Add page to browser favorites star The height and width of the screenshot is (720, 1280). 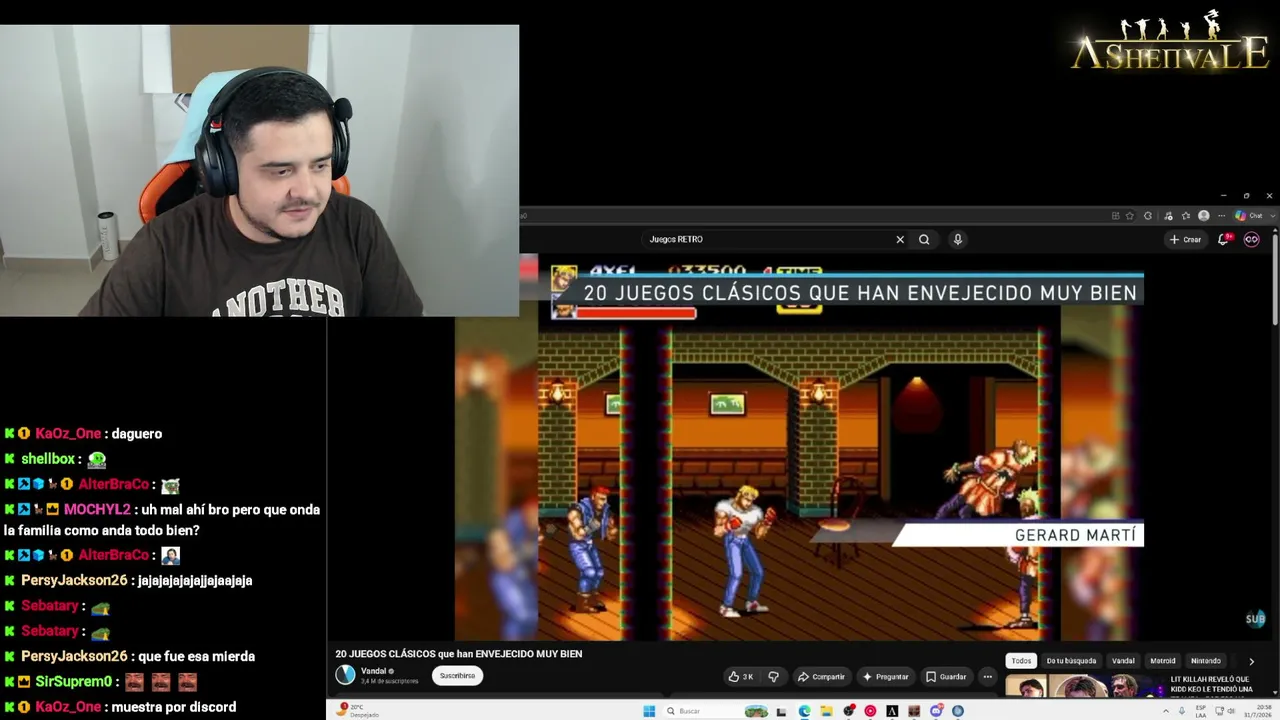[x=1130, y=215]
